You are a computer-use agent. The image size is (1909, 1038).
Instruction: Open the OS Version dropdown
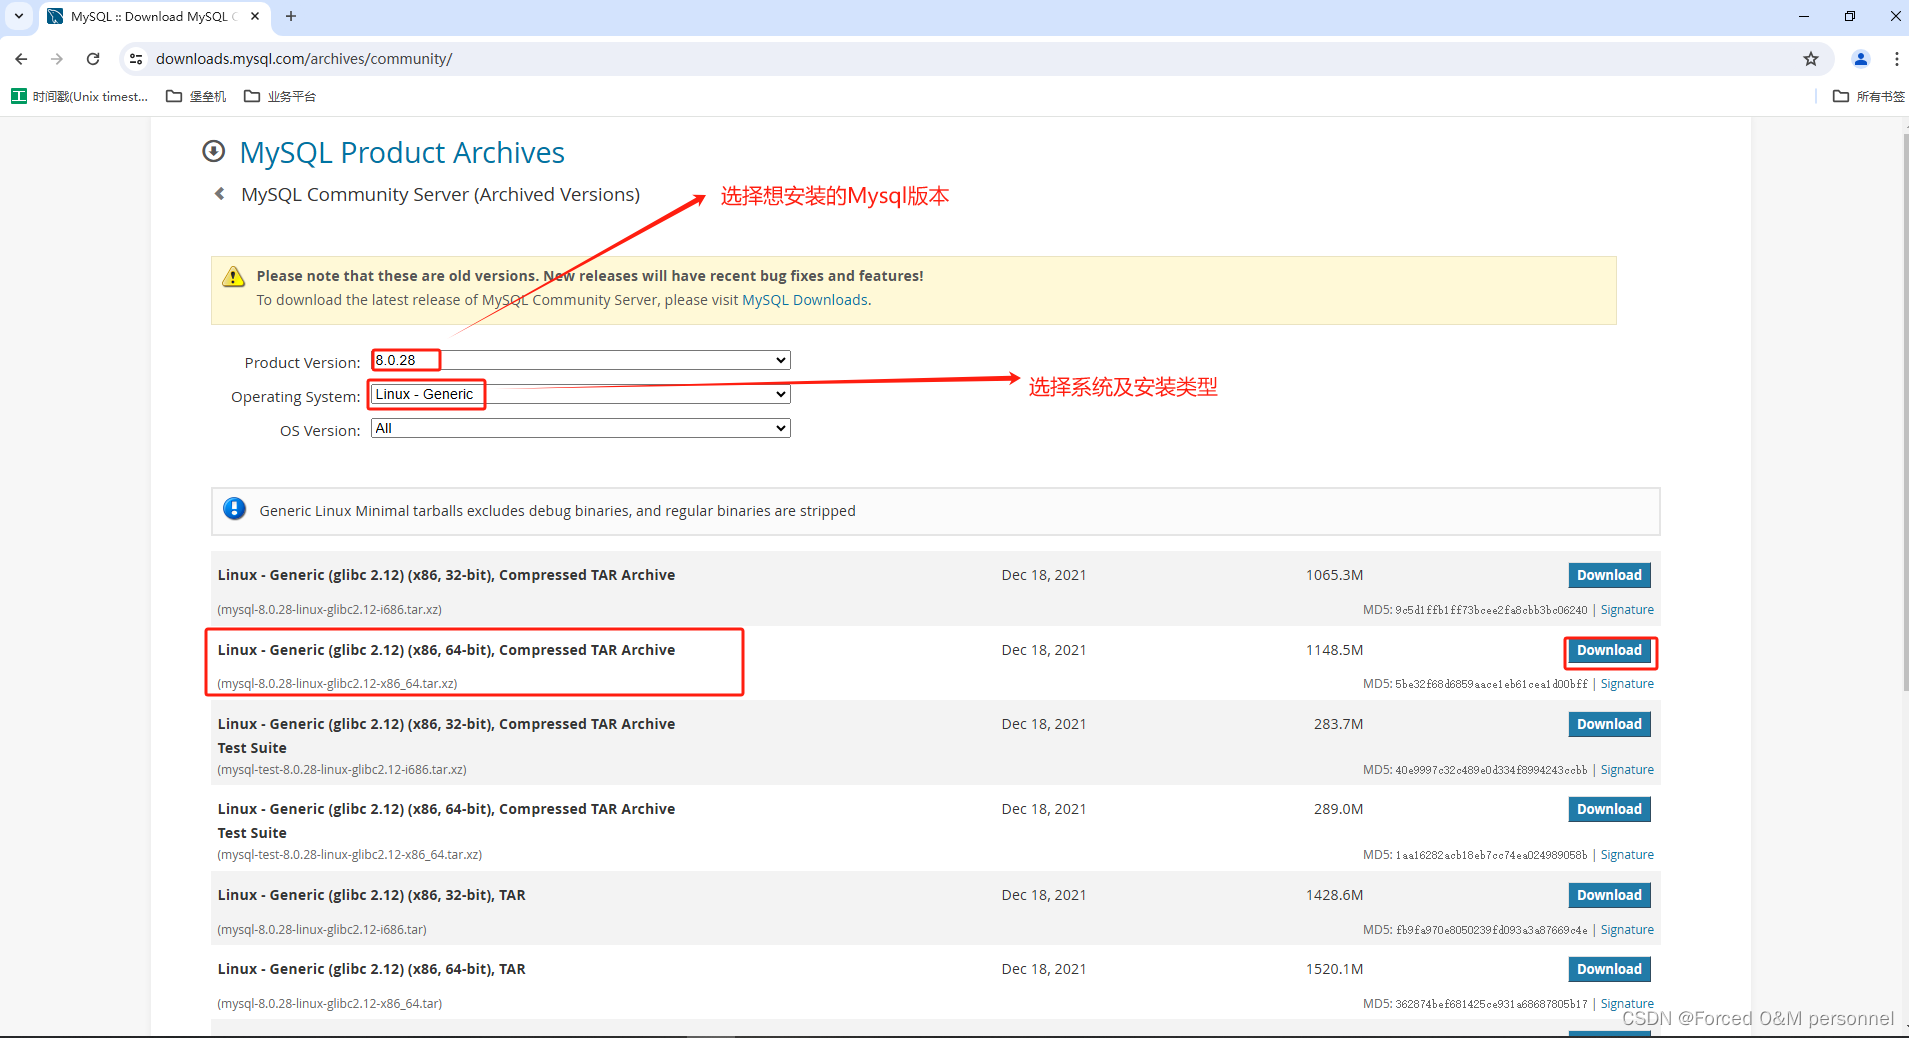click(x=580, y=428)
